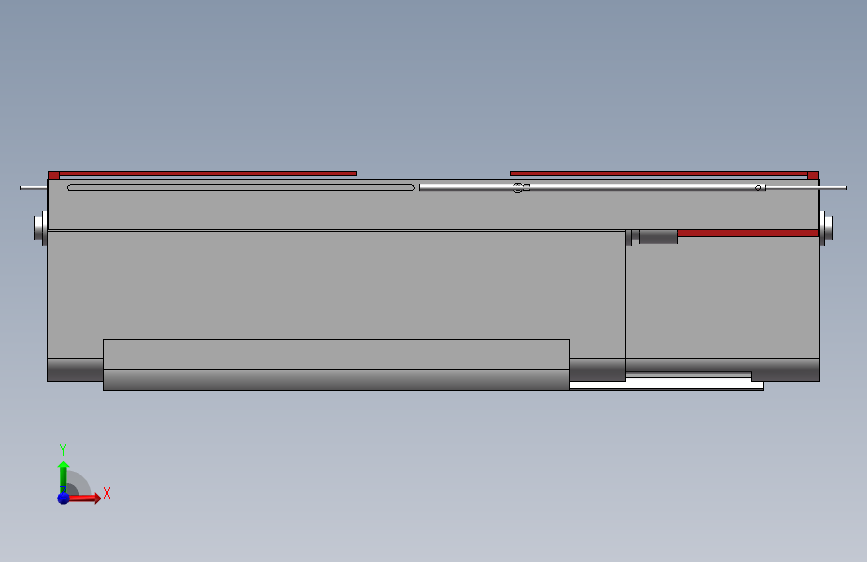Select the dark gray block beside middle red strip
The width and height of the screenshot is (867, 562).
coord(659,237)
